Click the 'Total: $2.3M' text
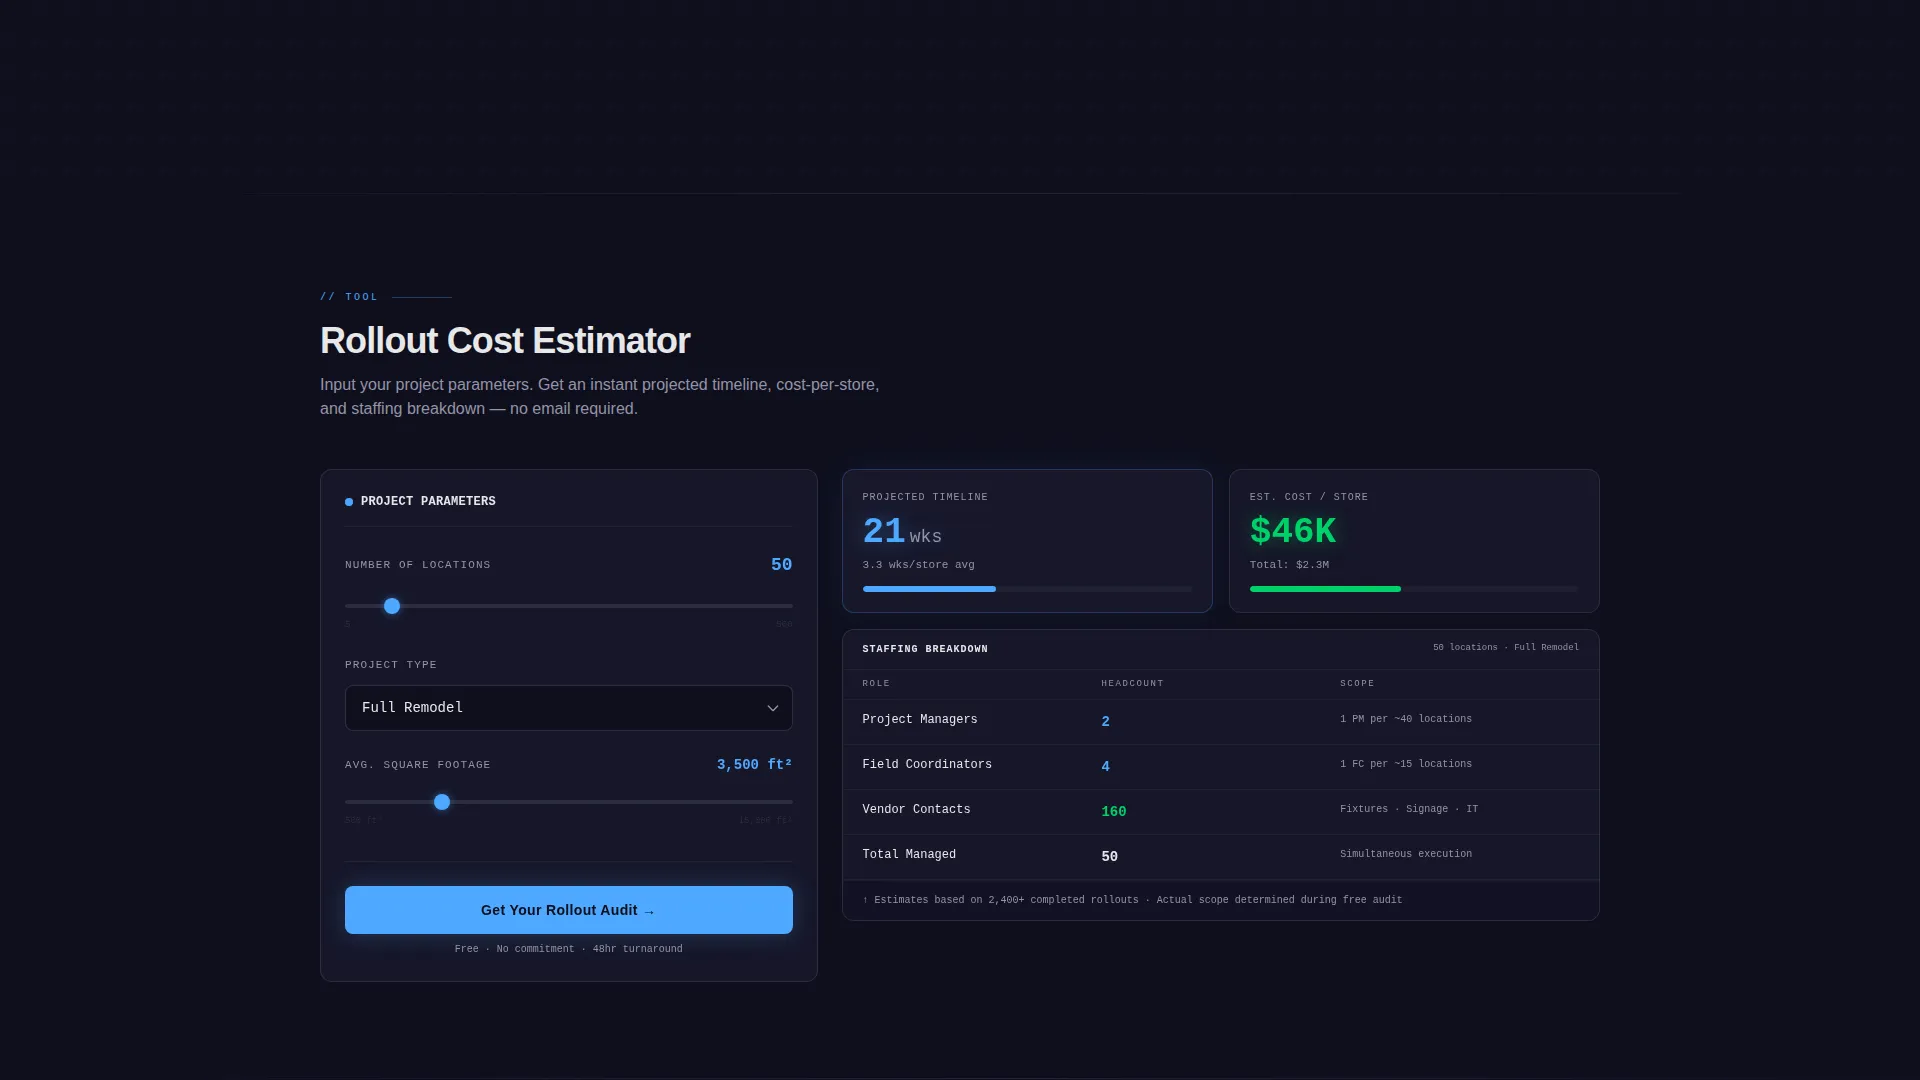1920x1080 pixels. (x=1289, y=565)
